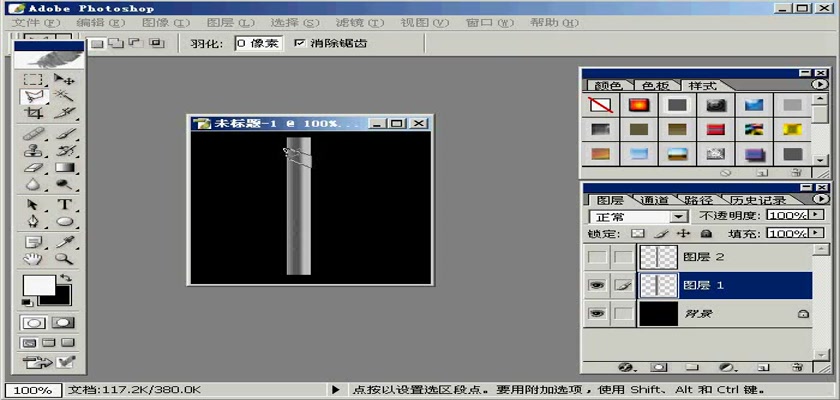Apply the no-style red slash swatch
This screenshot has height=400, width=840.
tap(600, 105)
